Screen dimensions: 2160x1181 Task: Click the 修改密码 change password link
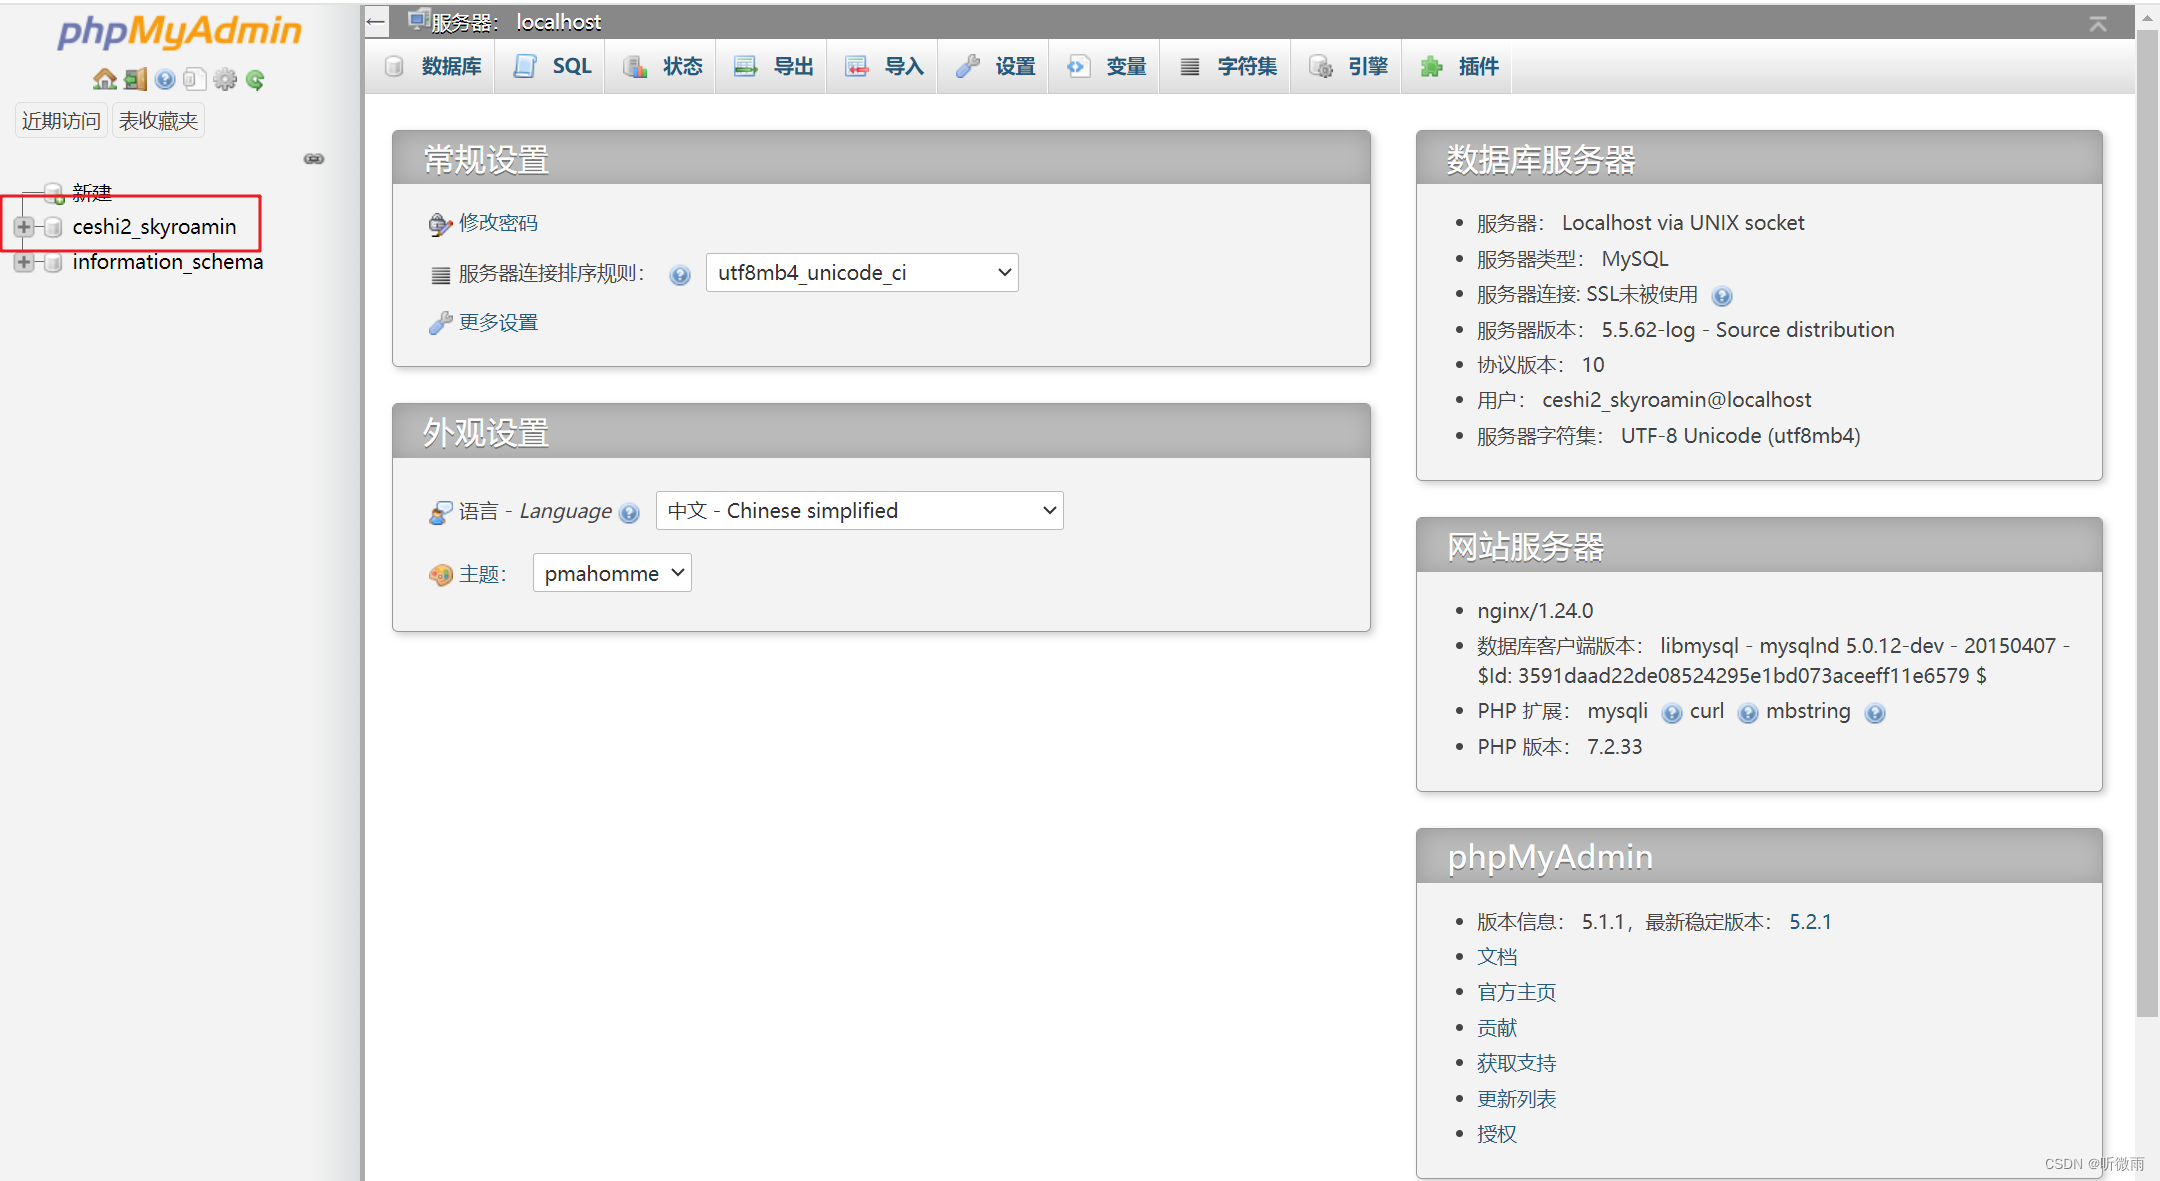click(498, 223)
